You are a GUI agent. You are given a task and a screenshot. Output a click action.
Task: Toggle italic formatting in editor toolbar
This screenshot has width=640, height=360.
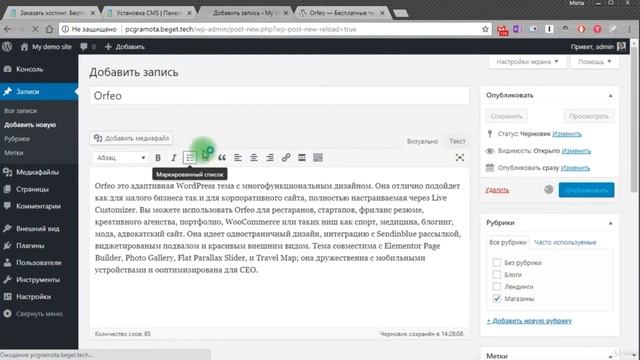point(173,158)
